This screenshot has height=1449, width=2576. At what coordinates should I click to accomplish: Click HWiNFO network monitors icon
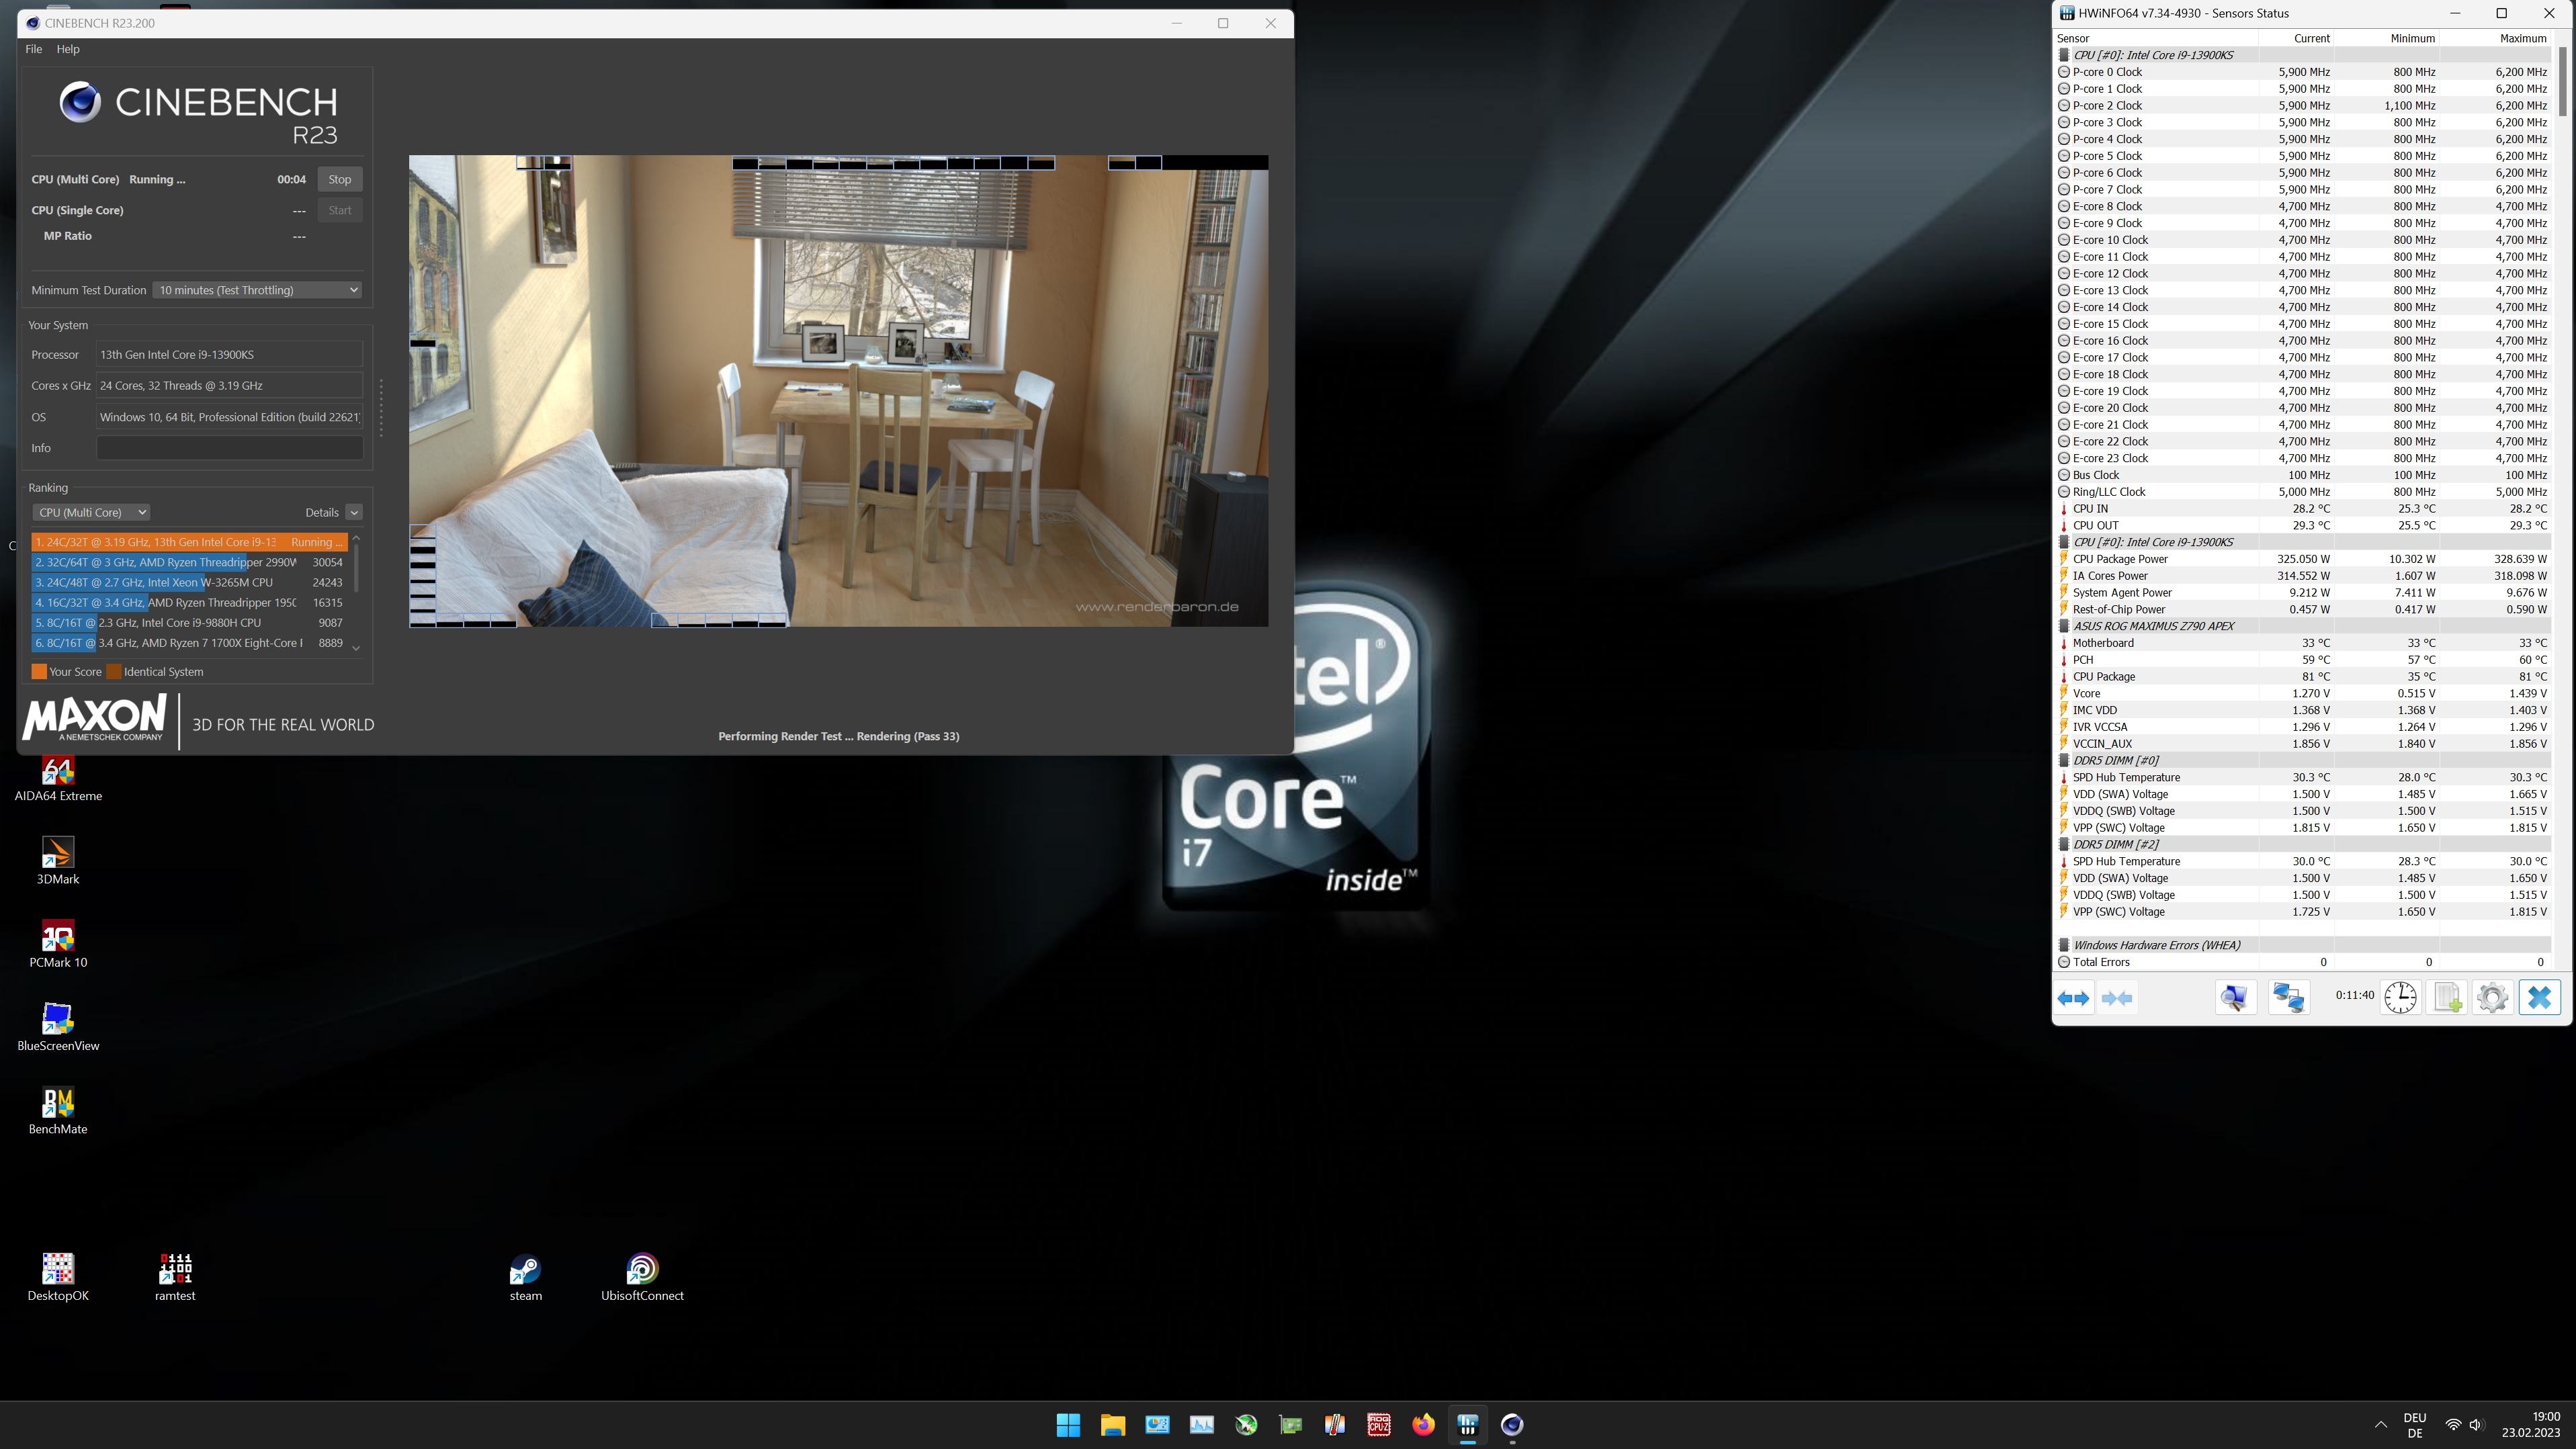pyautogui.click(x=2288, y=998)
